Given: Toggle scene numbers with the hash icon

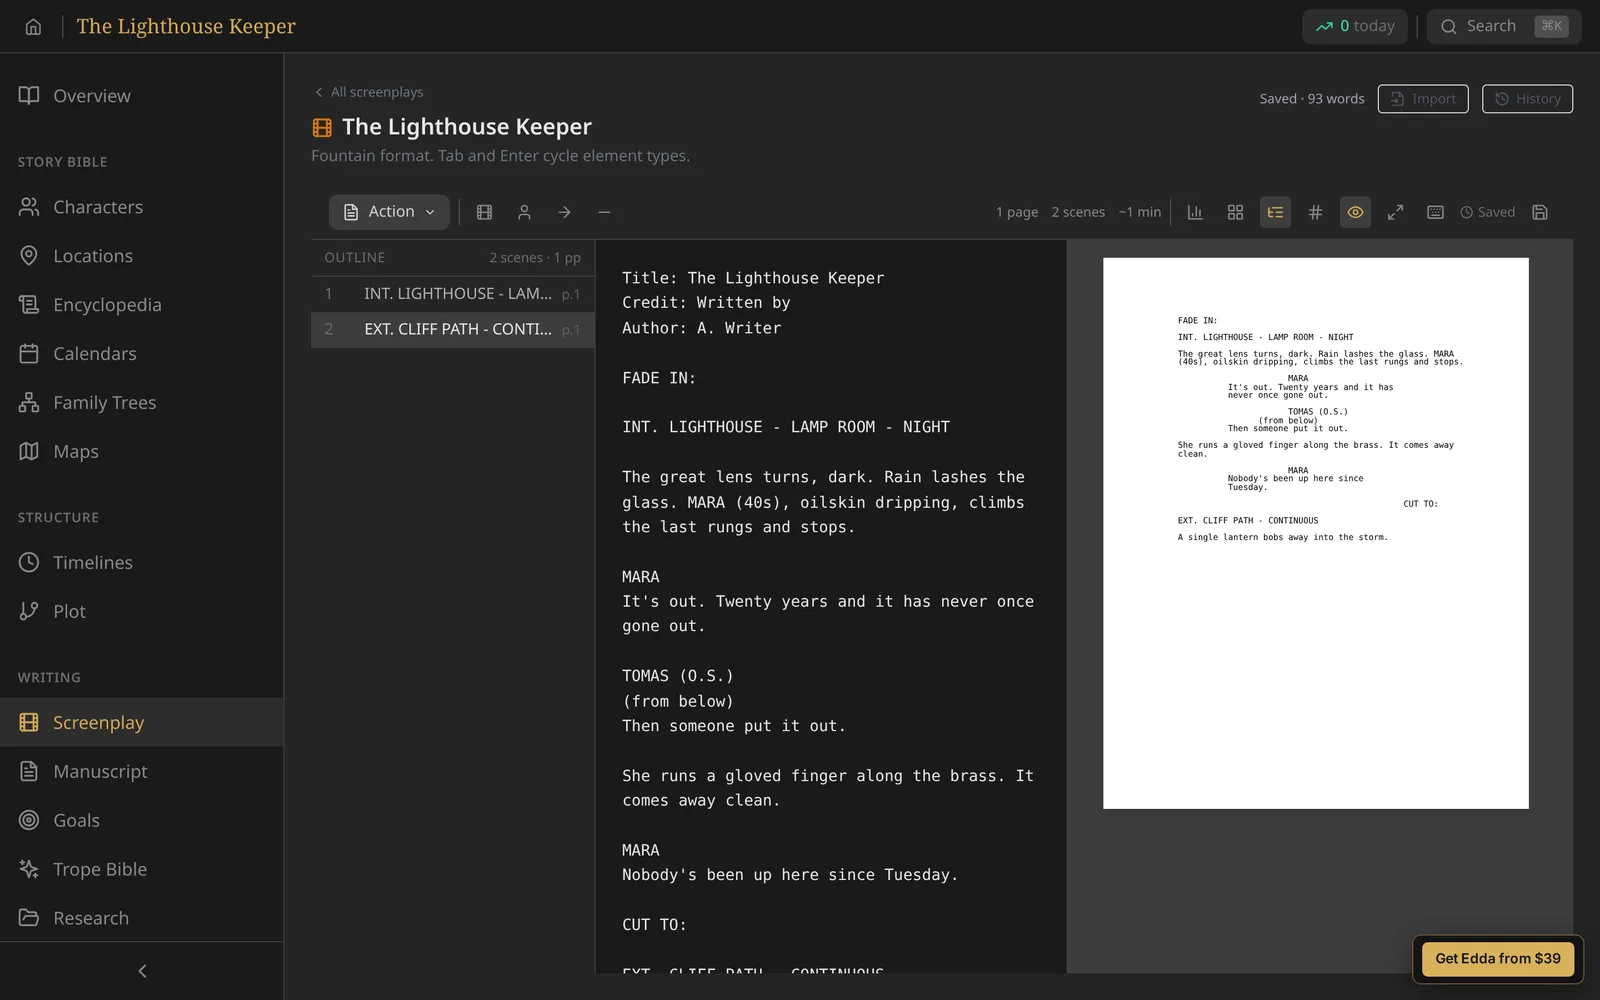Looking at the screenshot, I should click(1315, 212).
